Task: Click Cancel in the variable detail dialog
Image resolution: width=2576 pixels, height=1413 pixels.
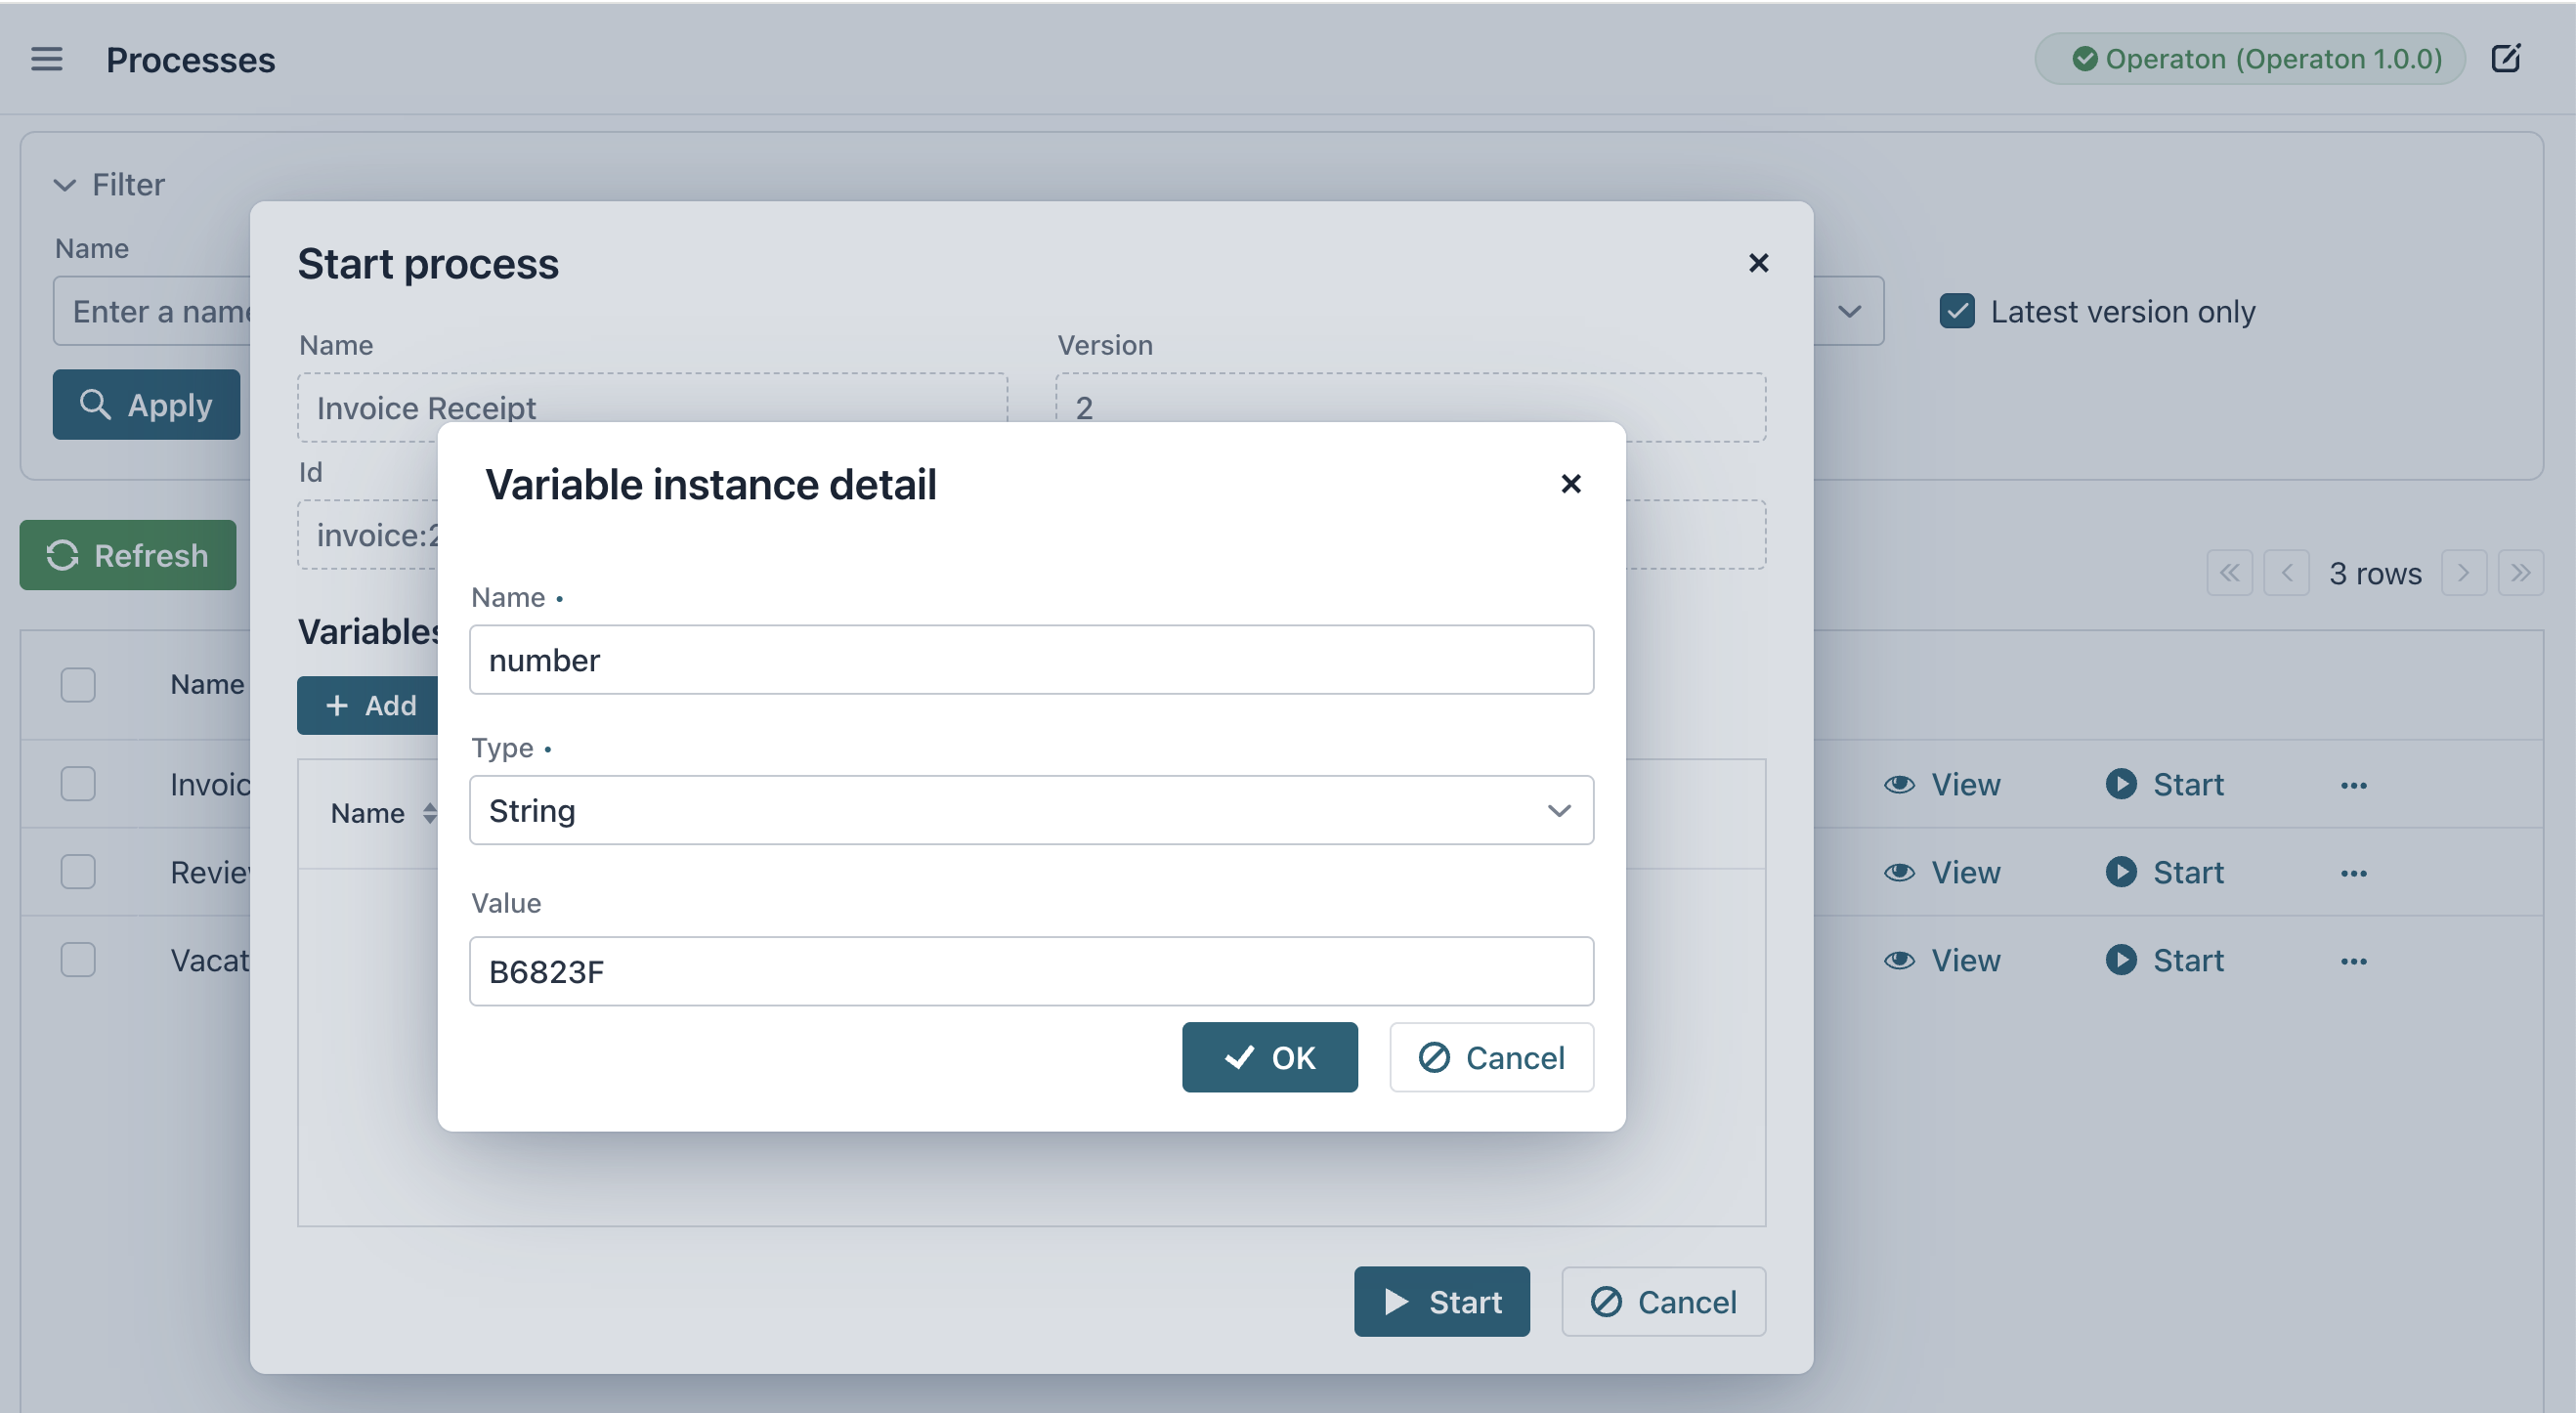Action: tap(1490, 1057)
